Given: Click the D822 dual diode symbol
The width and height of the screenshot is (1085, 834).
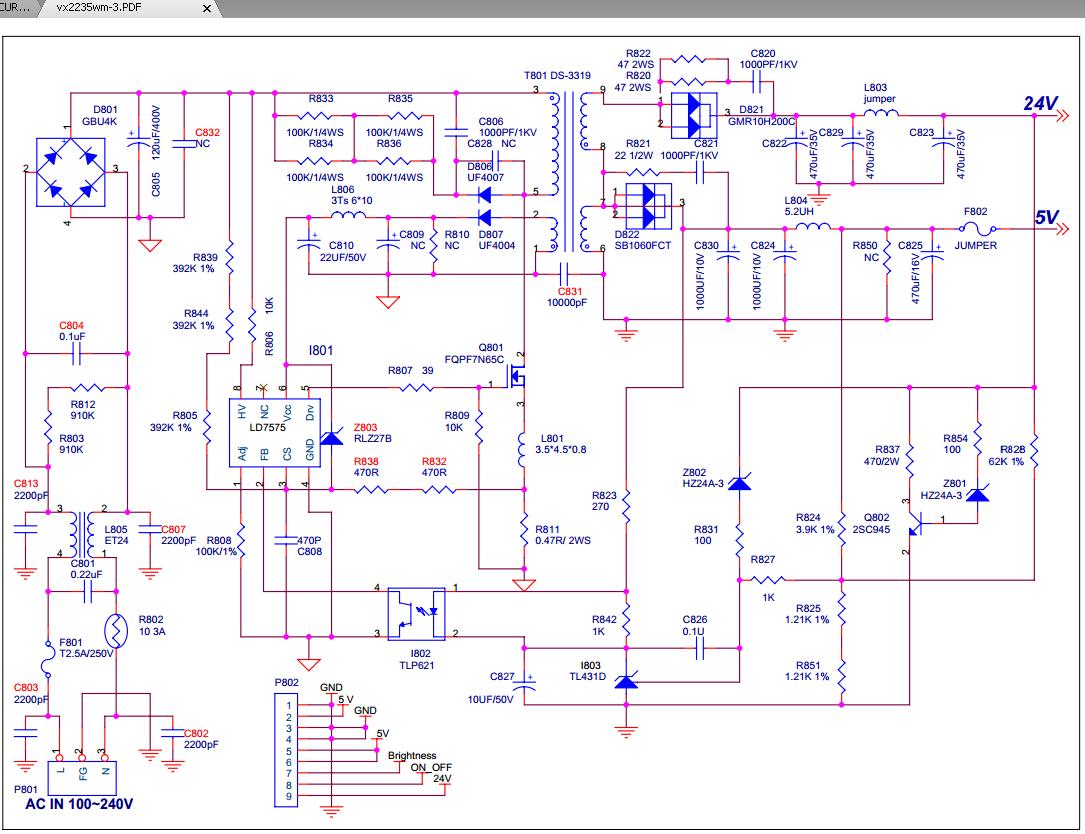Looking at the screenshot, I should (648, 206).
